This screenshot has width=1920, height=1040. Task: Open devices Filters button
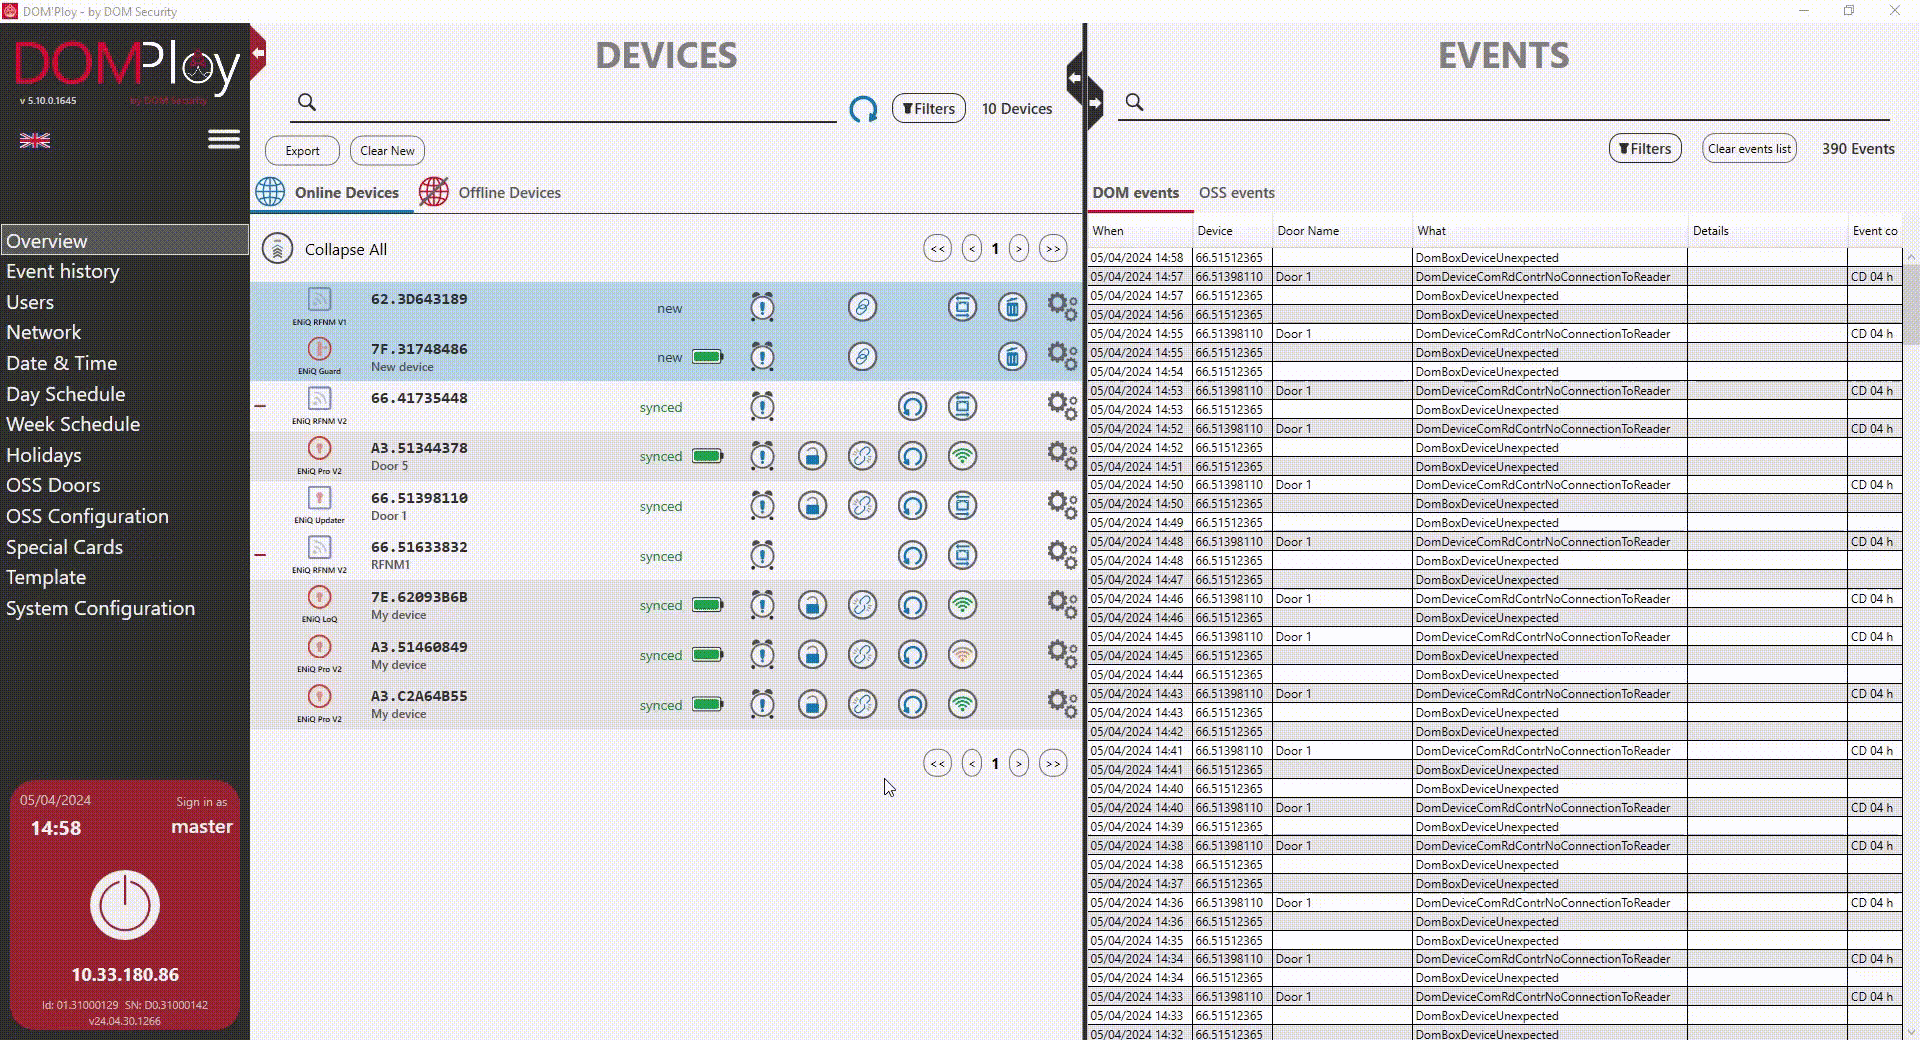(928, 108)
